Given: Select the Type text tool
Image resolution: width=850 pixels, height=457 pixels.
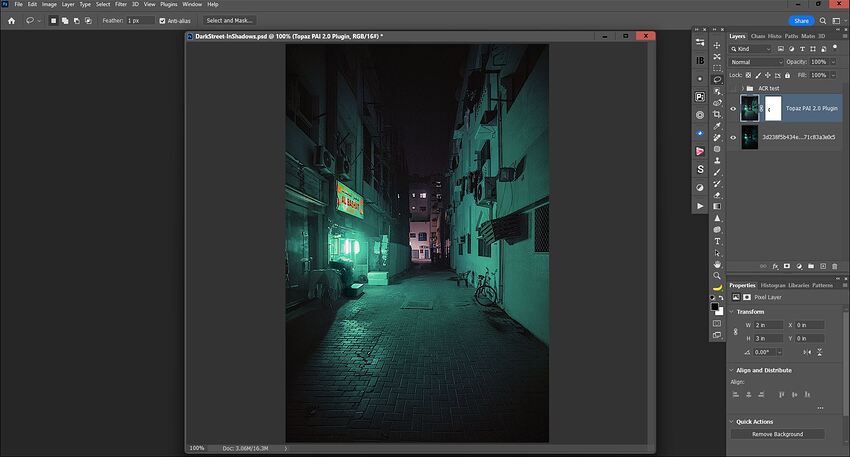Looking at the screenshot, I should [x=717, y=241].
